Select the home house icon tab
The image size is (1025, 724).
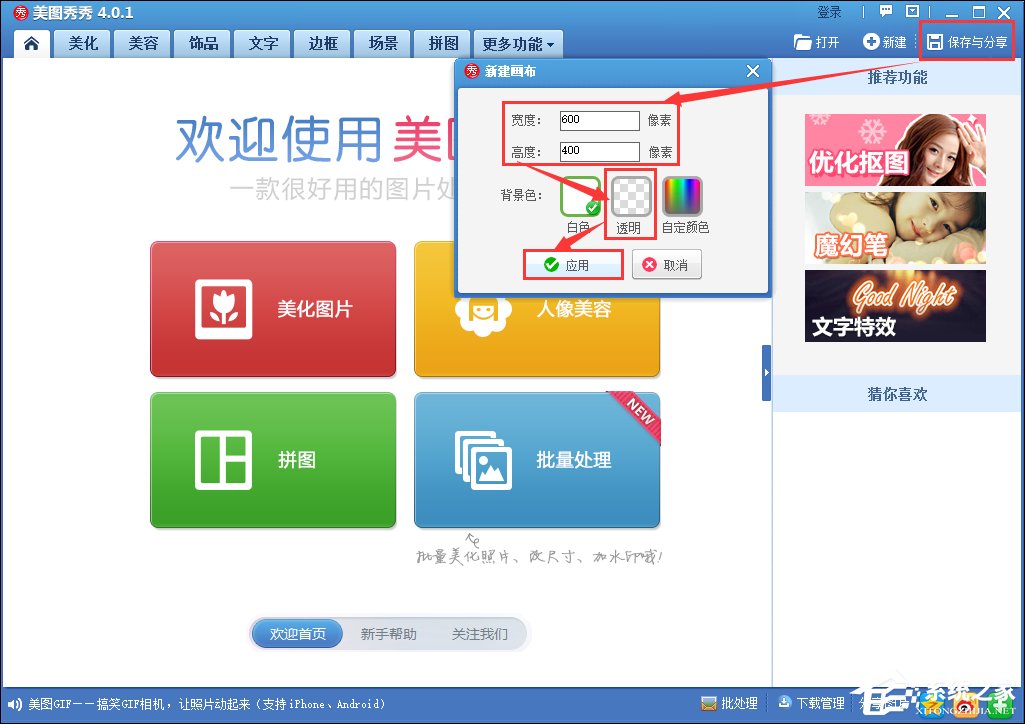pyautogui.click(x=31, y=43)
